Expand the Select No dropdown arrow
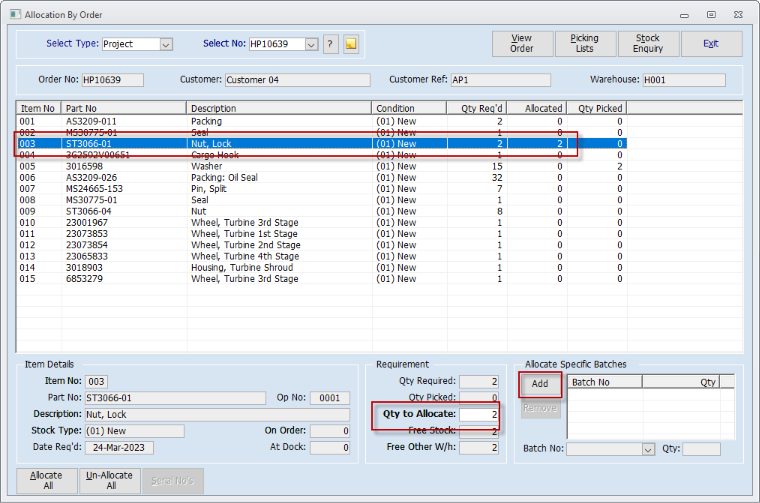 311,44
